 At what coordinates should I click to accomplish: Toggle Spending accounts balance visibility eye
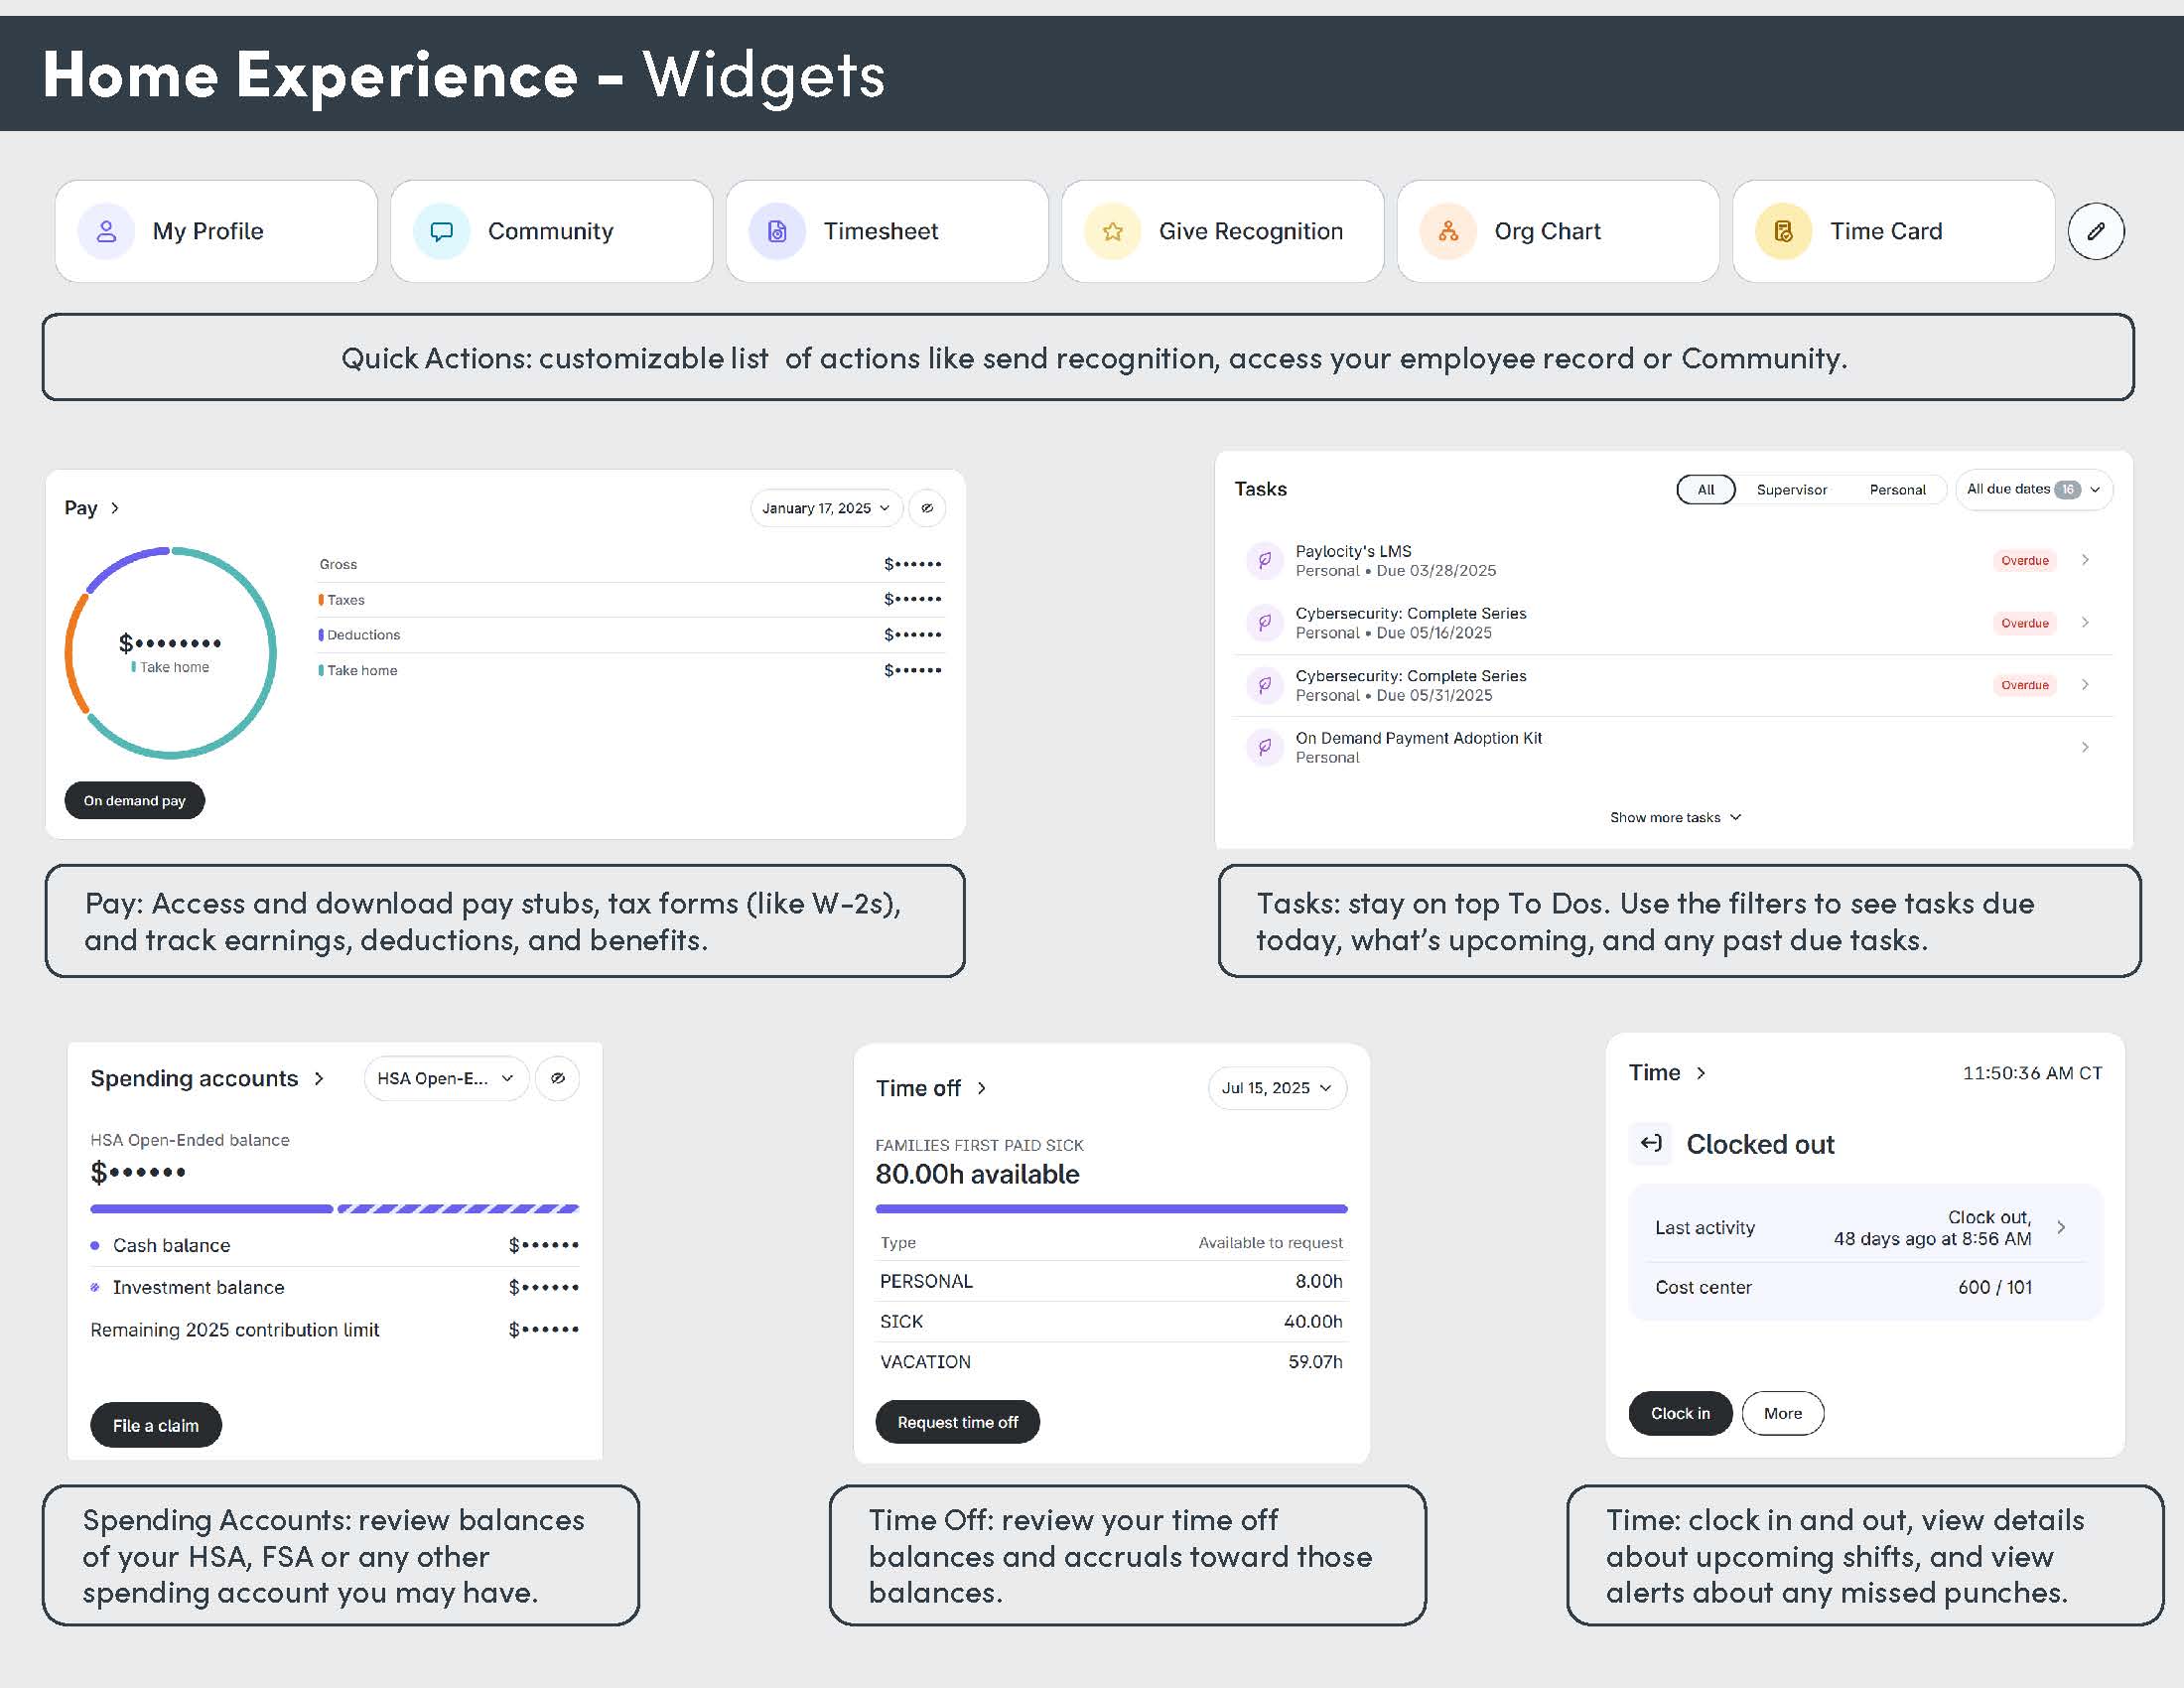(557, 1078)
